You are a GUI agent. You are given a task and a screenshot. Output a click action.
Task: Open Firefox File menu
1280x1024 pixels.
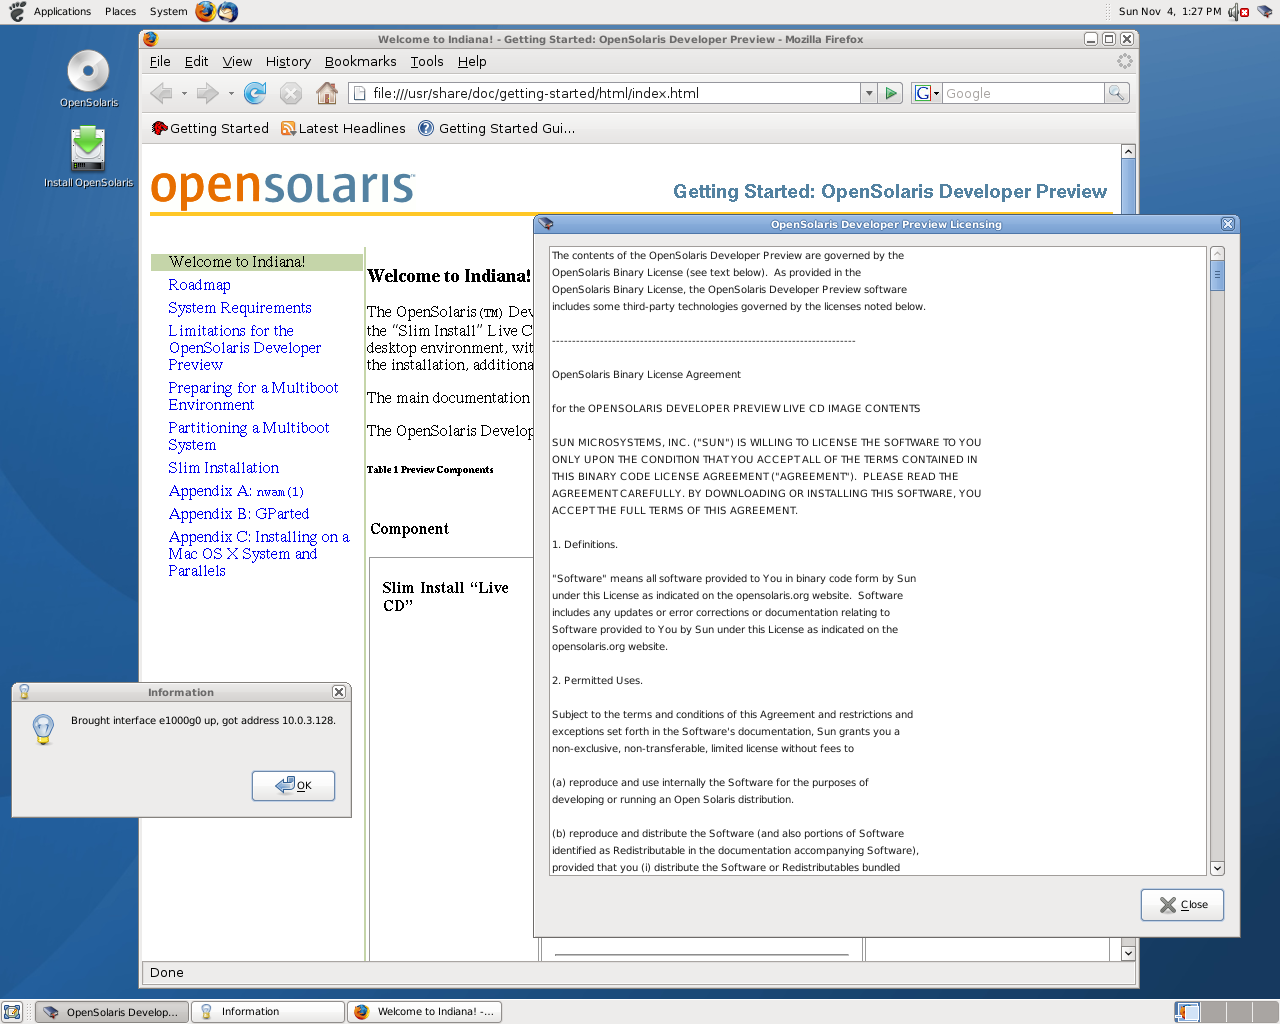pos(160,61)
